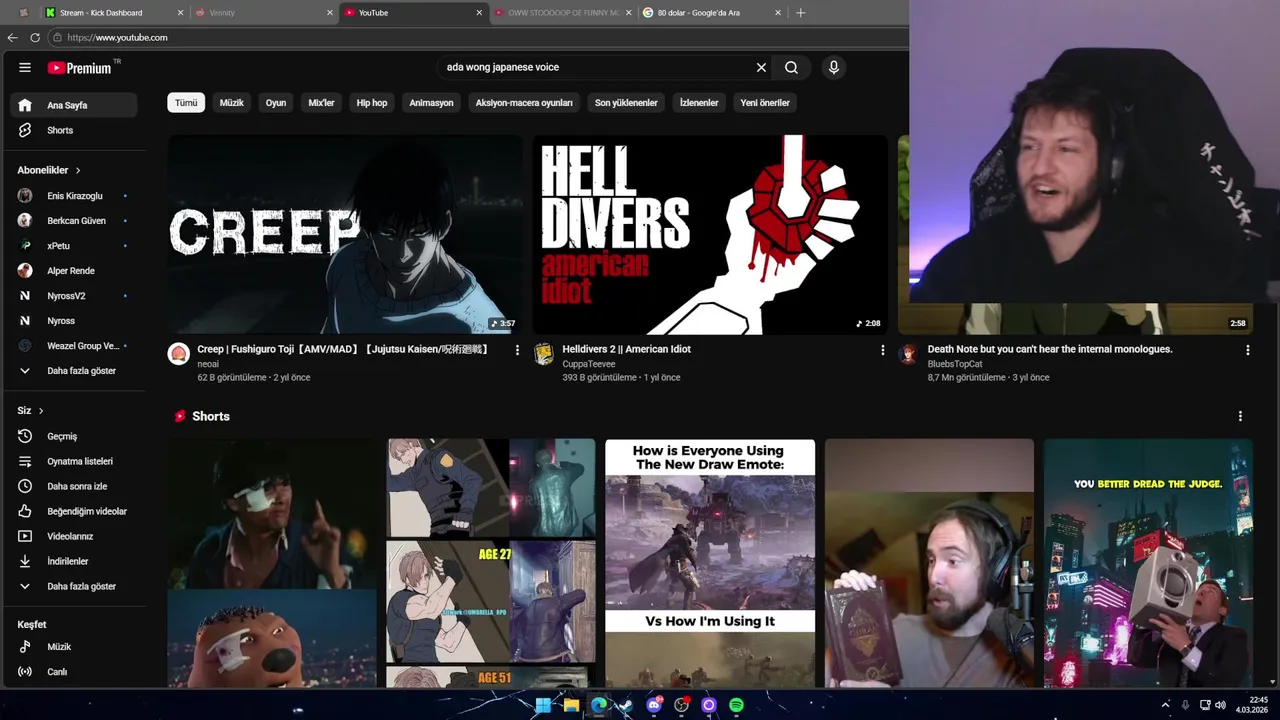The image size is (1280, 720).
Task: Expand Daha fazla göster under Siz
Action: click(73, 586)
